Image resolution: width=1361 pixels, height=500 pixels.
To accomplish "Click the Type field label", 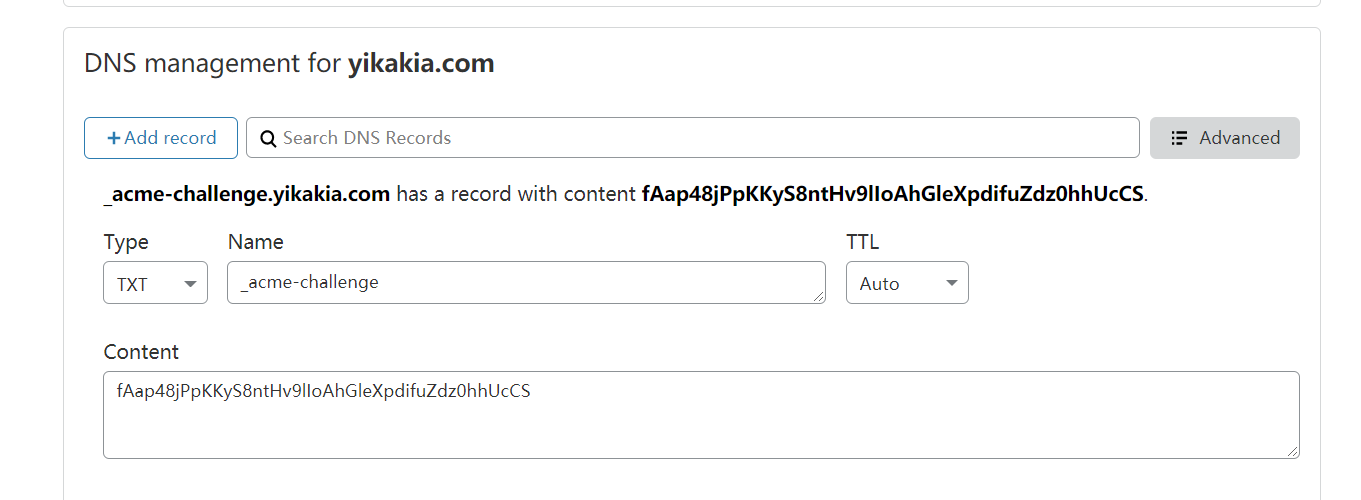I will [x=126, y=242].
